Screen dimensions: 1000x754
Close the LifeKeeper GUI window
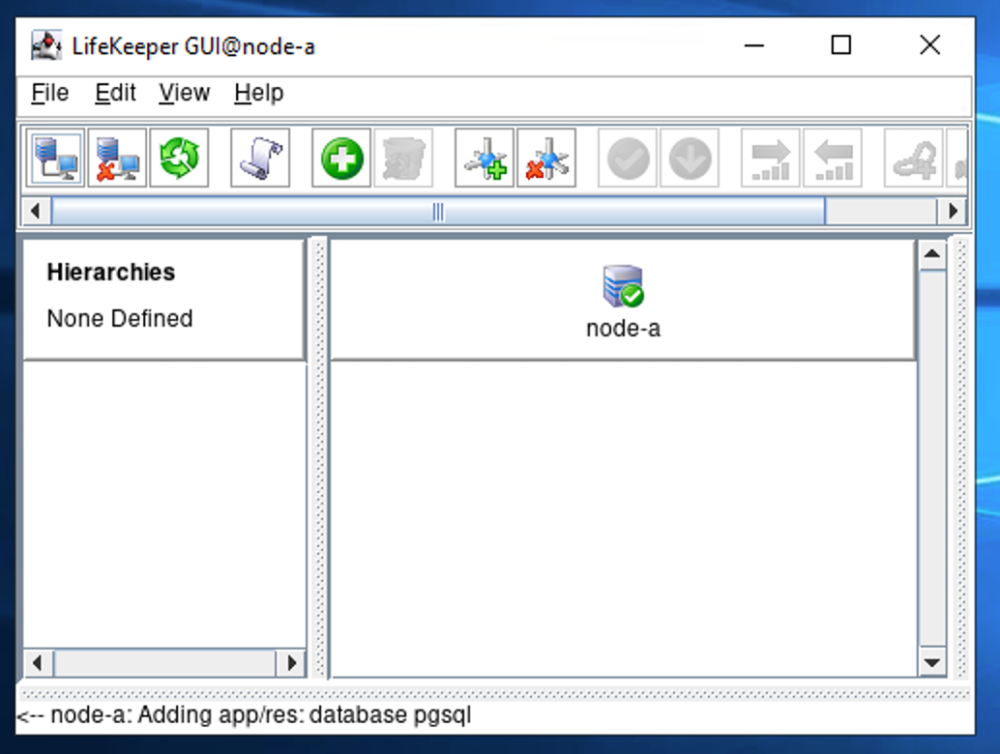point(930,45)
